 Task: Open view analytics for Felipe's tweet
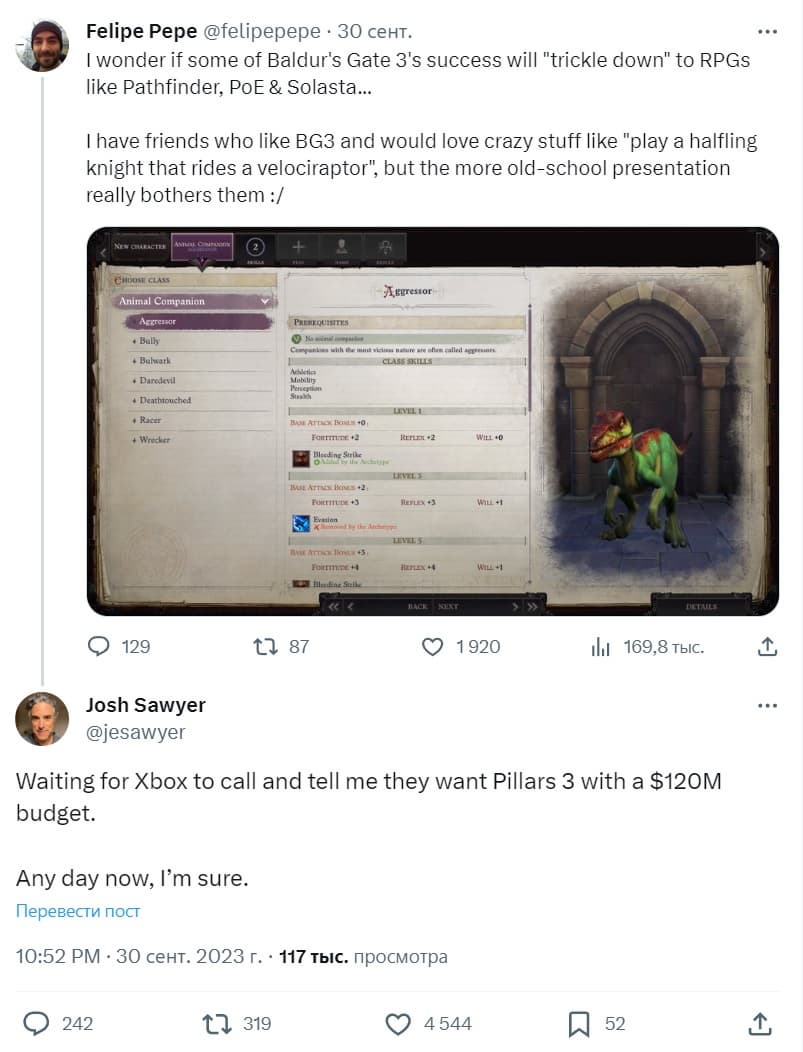(x=601, y=647)
